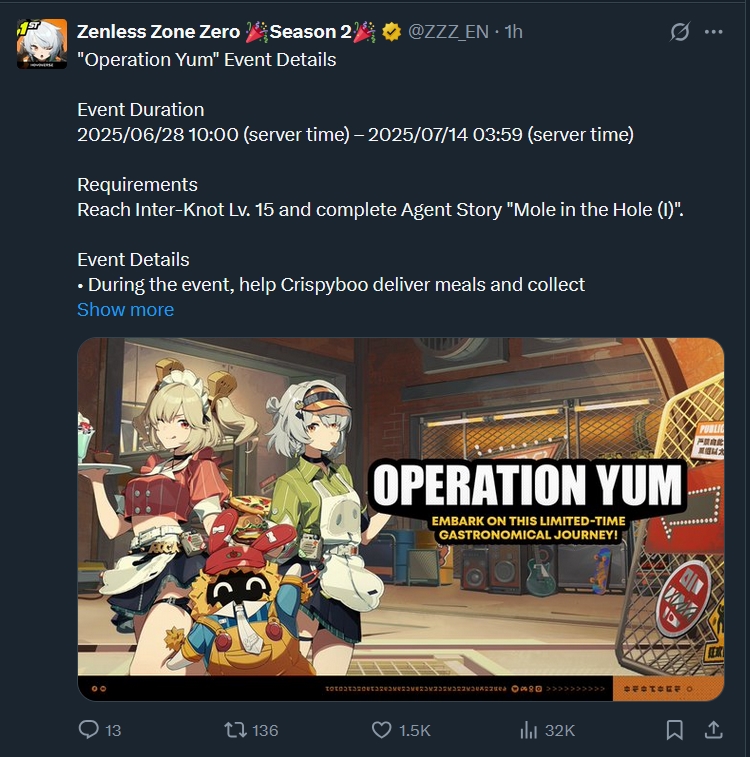This screenshot has width=750, height=757.
Task: Click the 1.5K likes count
Action: pyautogui.click(x=415, y=730)
